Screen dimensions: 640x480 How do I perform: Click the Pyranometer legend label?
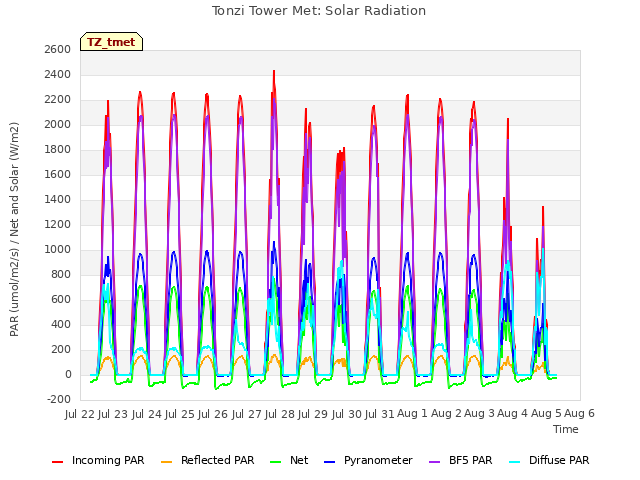[378, 460]
